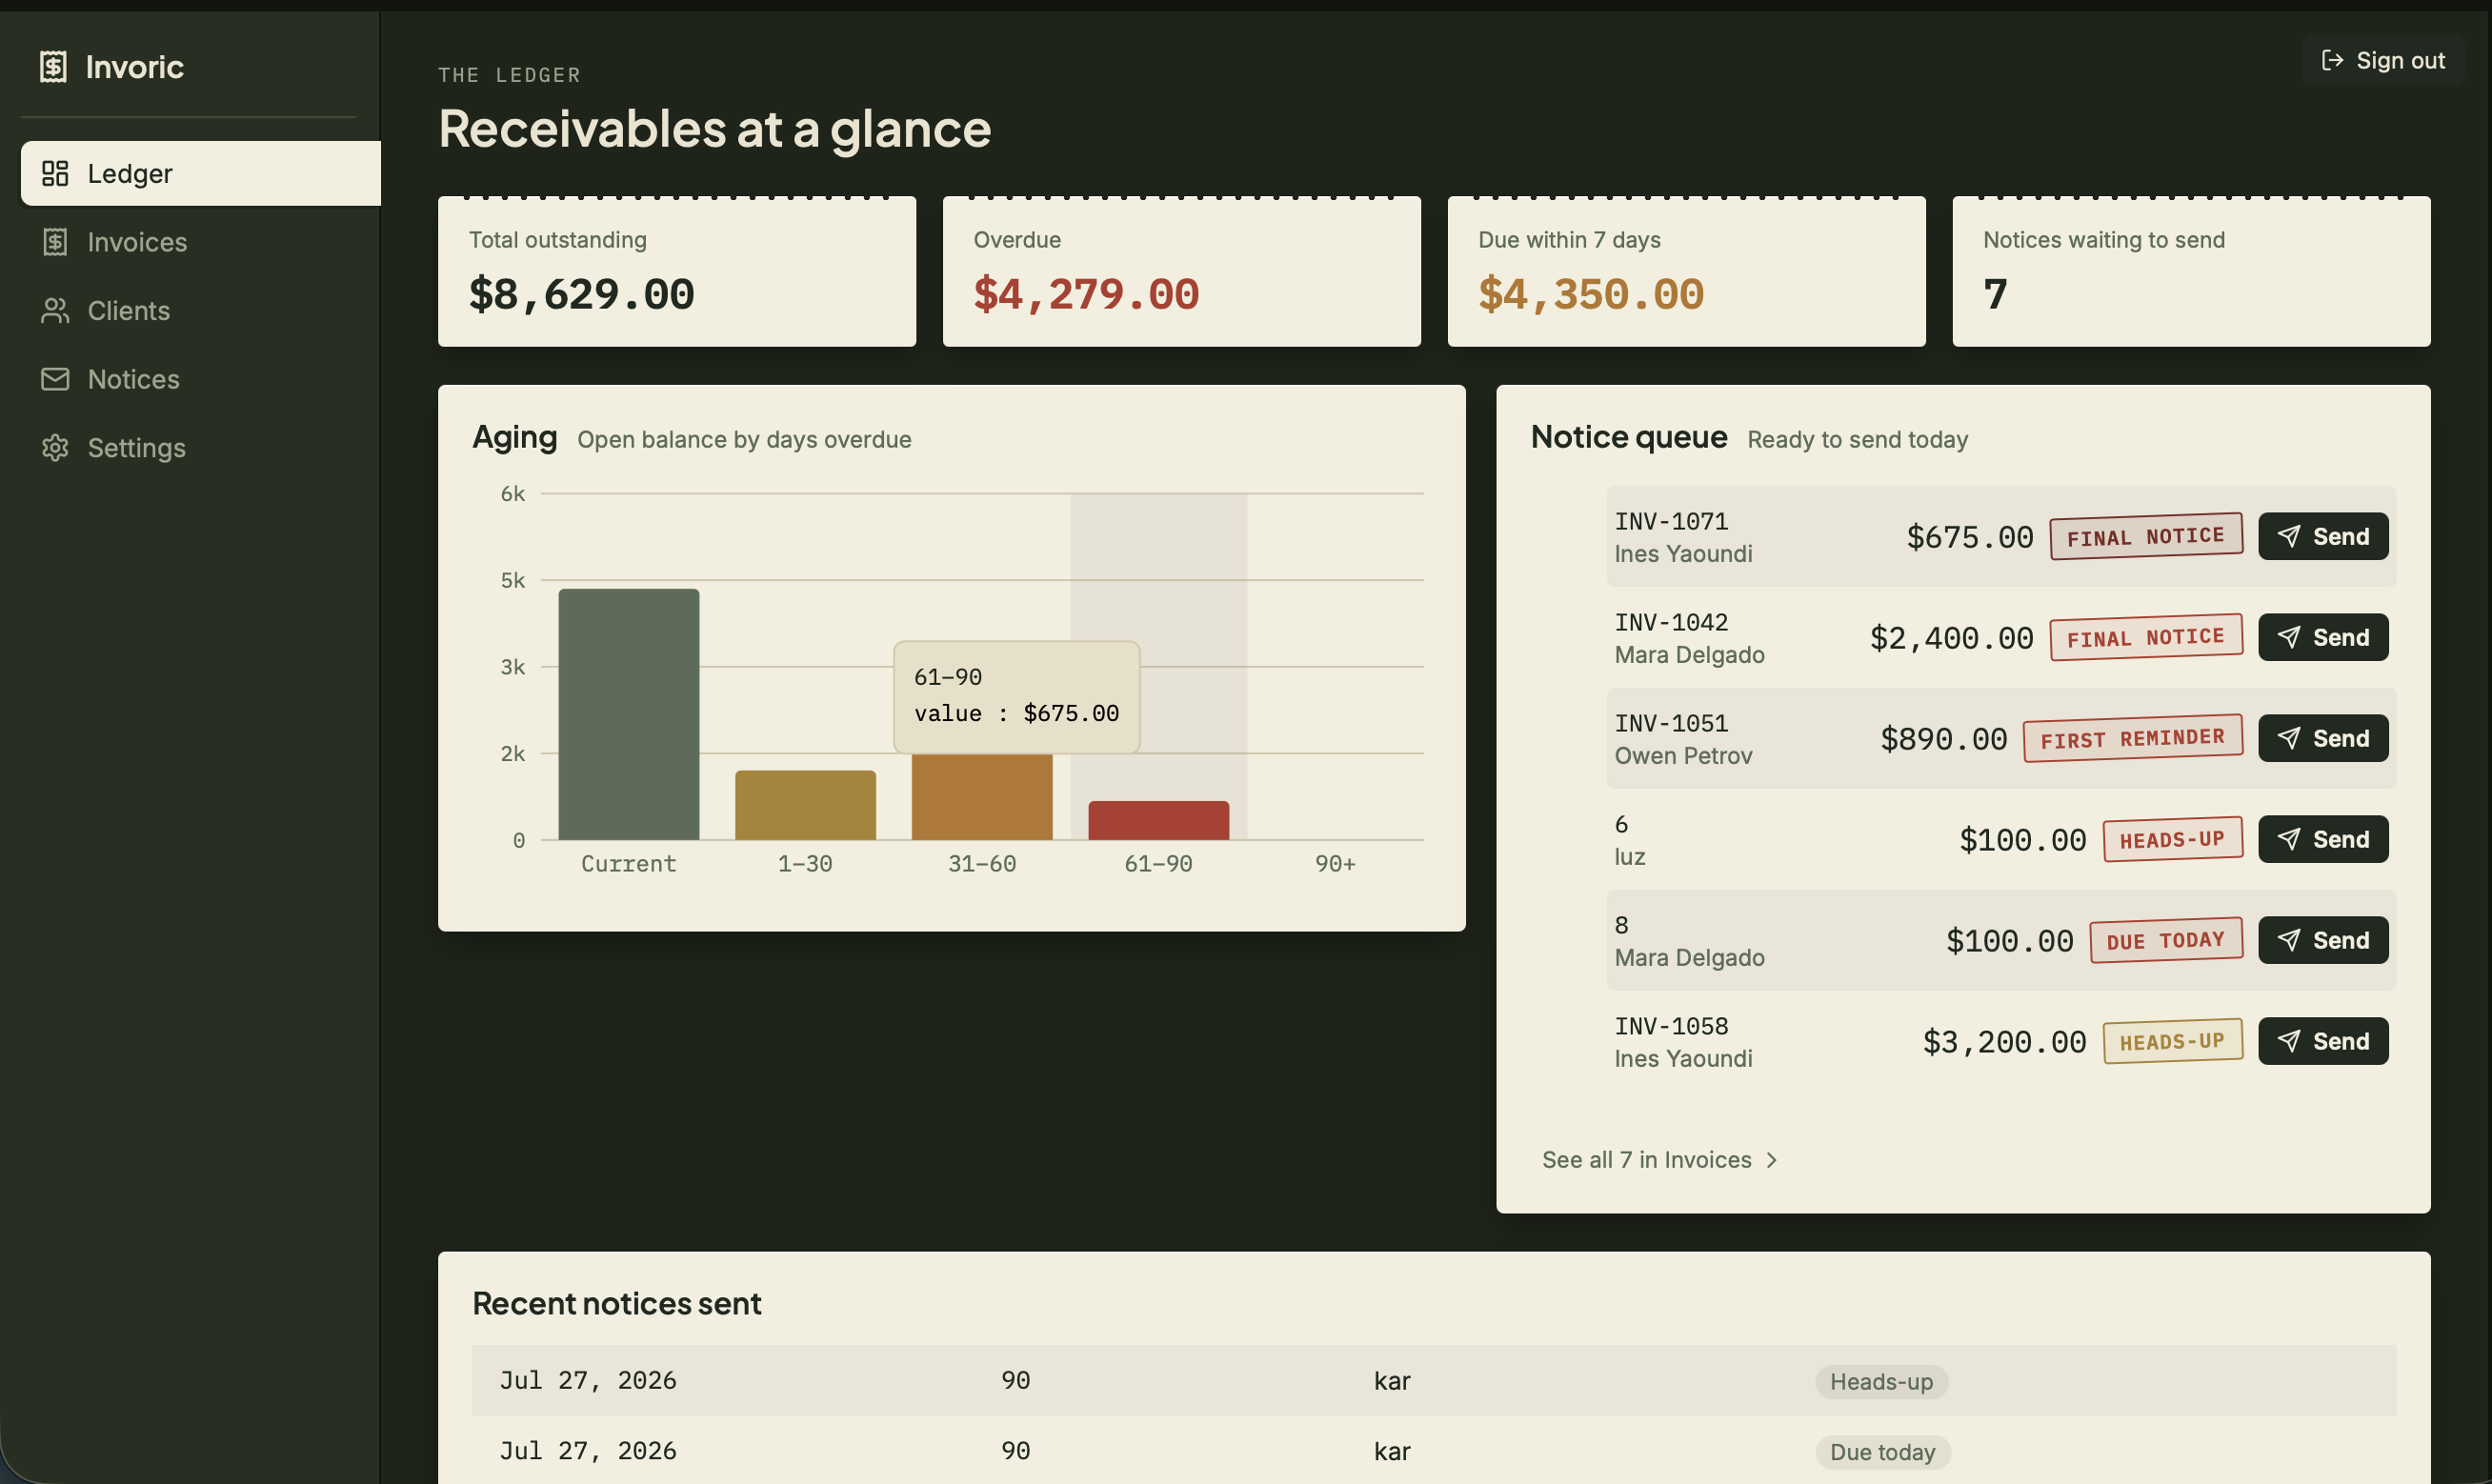Click the Settings gear icon in sidebar
The width and height of the screenshot is (2492, 1484).
[55, 448]
